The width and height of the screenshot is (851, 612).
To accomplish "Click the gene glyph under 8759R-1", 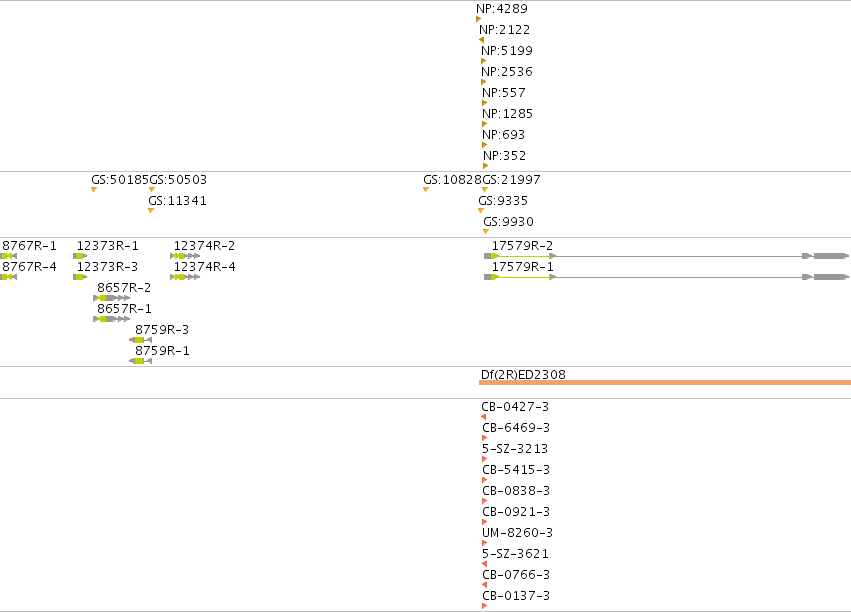I will tap(141, 361).
